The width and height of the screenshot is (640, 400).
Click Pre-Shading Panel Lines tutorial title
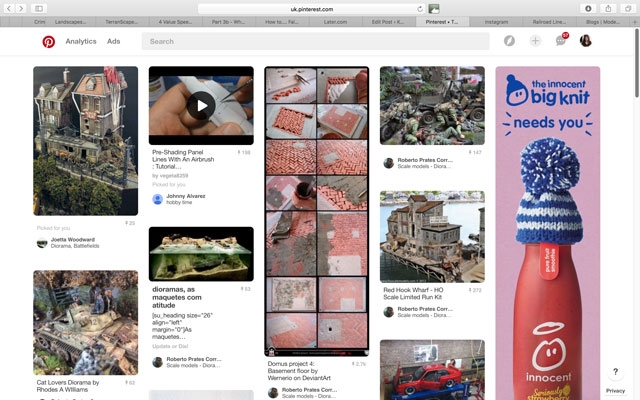click(x=183, y=159)
